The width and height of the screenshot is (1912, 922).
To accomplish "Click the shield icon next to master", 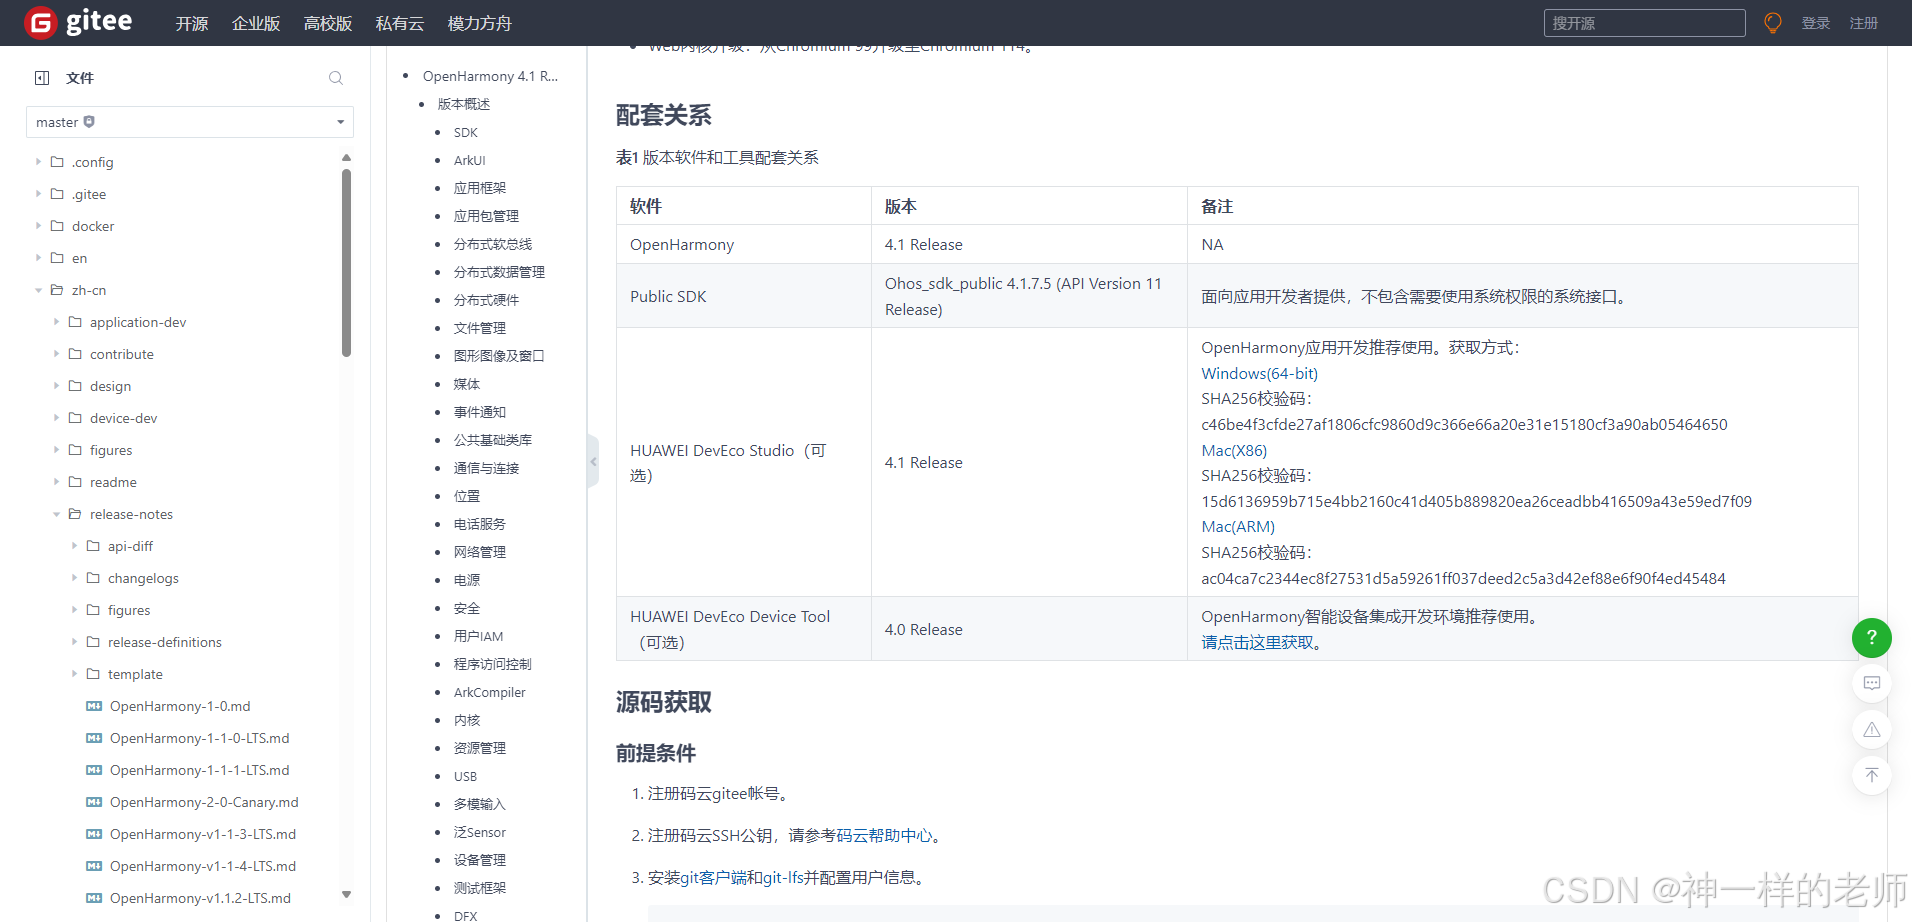I will (89, 122).
